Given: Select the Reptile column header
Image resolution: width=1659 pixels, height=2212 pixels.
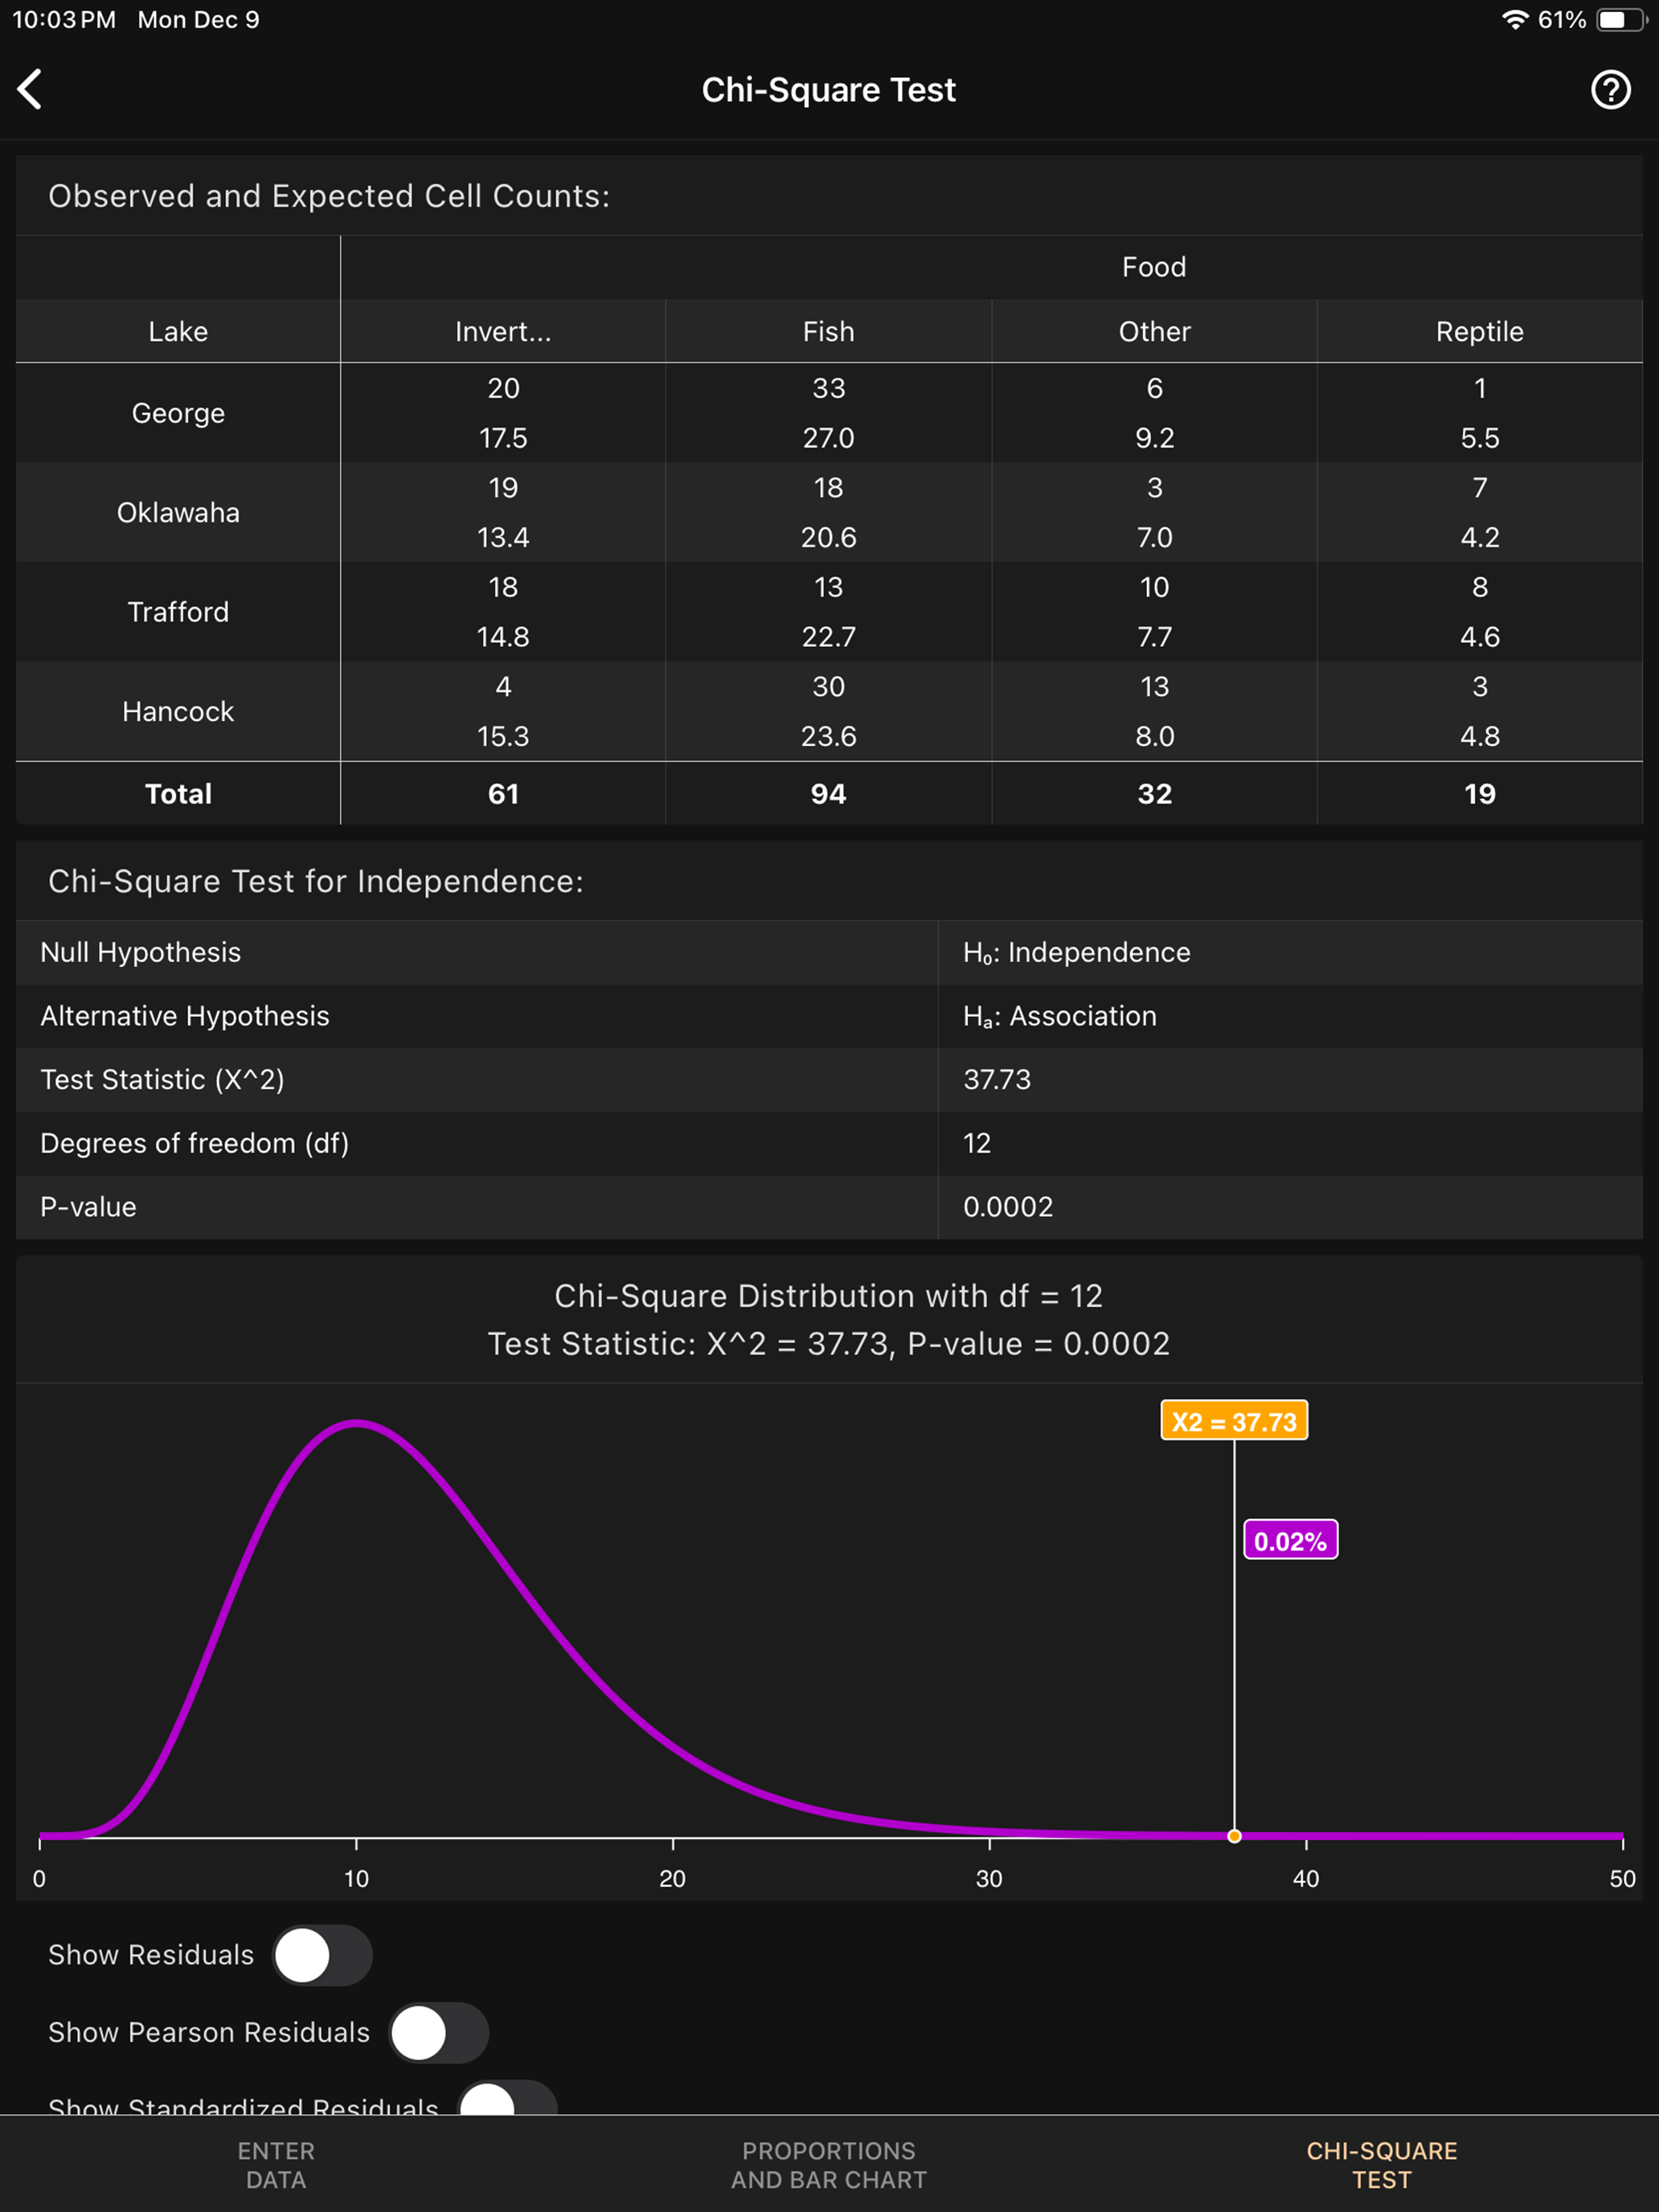Looking at the screenshot, I should point(1480,331).
